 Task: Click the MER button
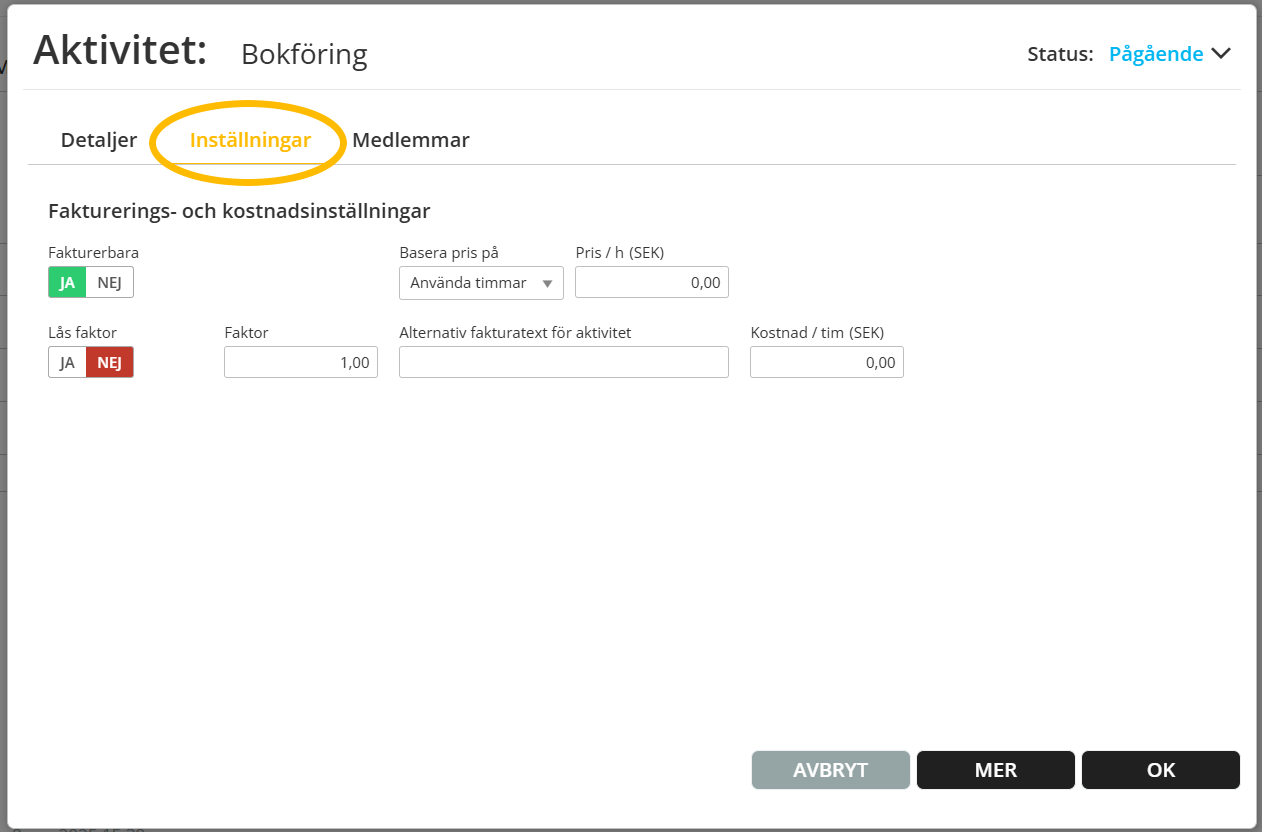pyautogui.click(x=995, y=770)
